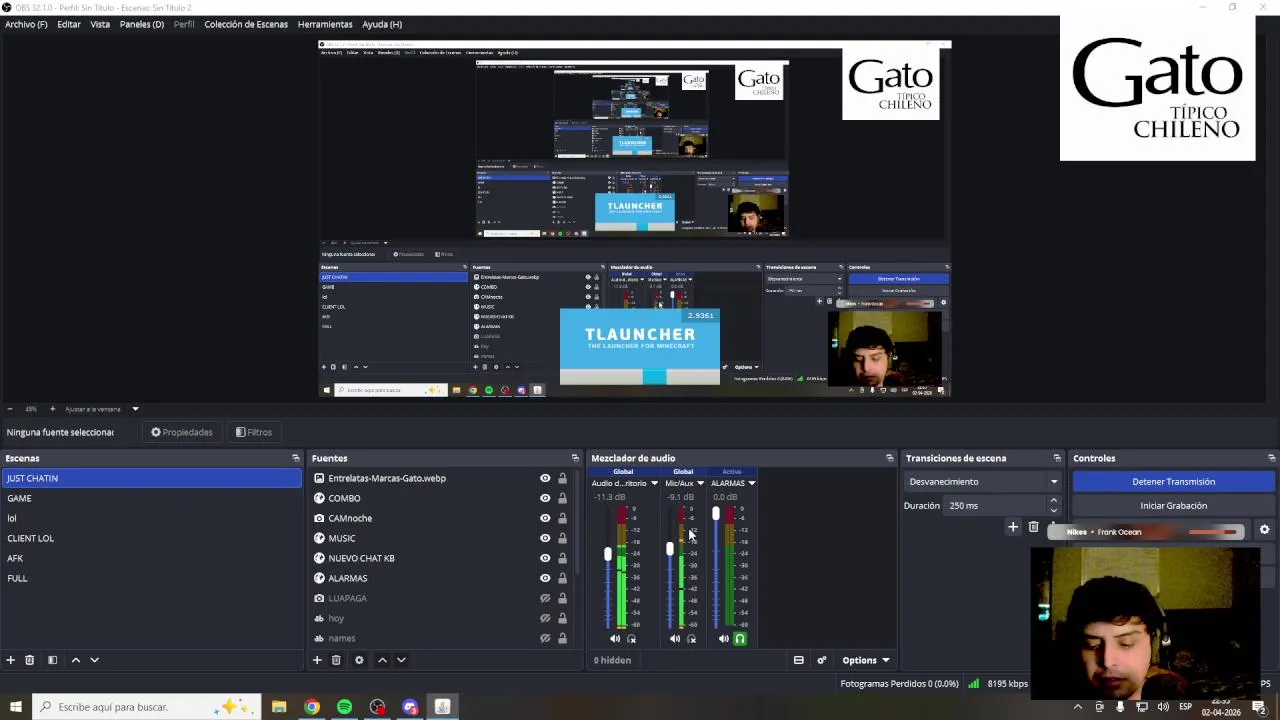Screen dimensions: 1280x720
Task: Open advanced audio properties gears icon
Action: pos(822,660)
